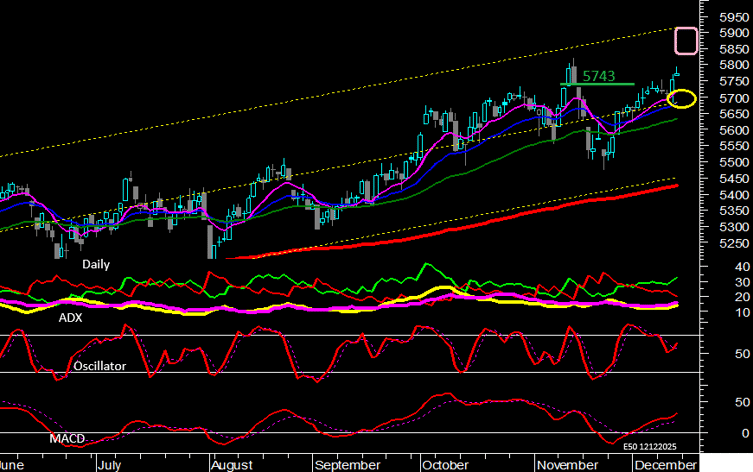Select the ADX indicator label
The width and height of the screenshot is (753, 472).
point(72,317)
